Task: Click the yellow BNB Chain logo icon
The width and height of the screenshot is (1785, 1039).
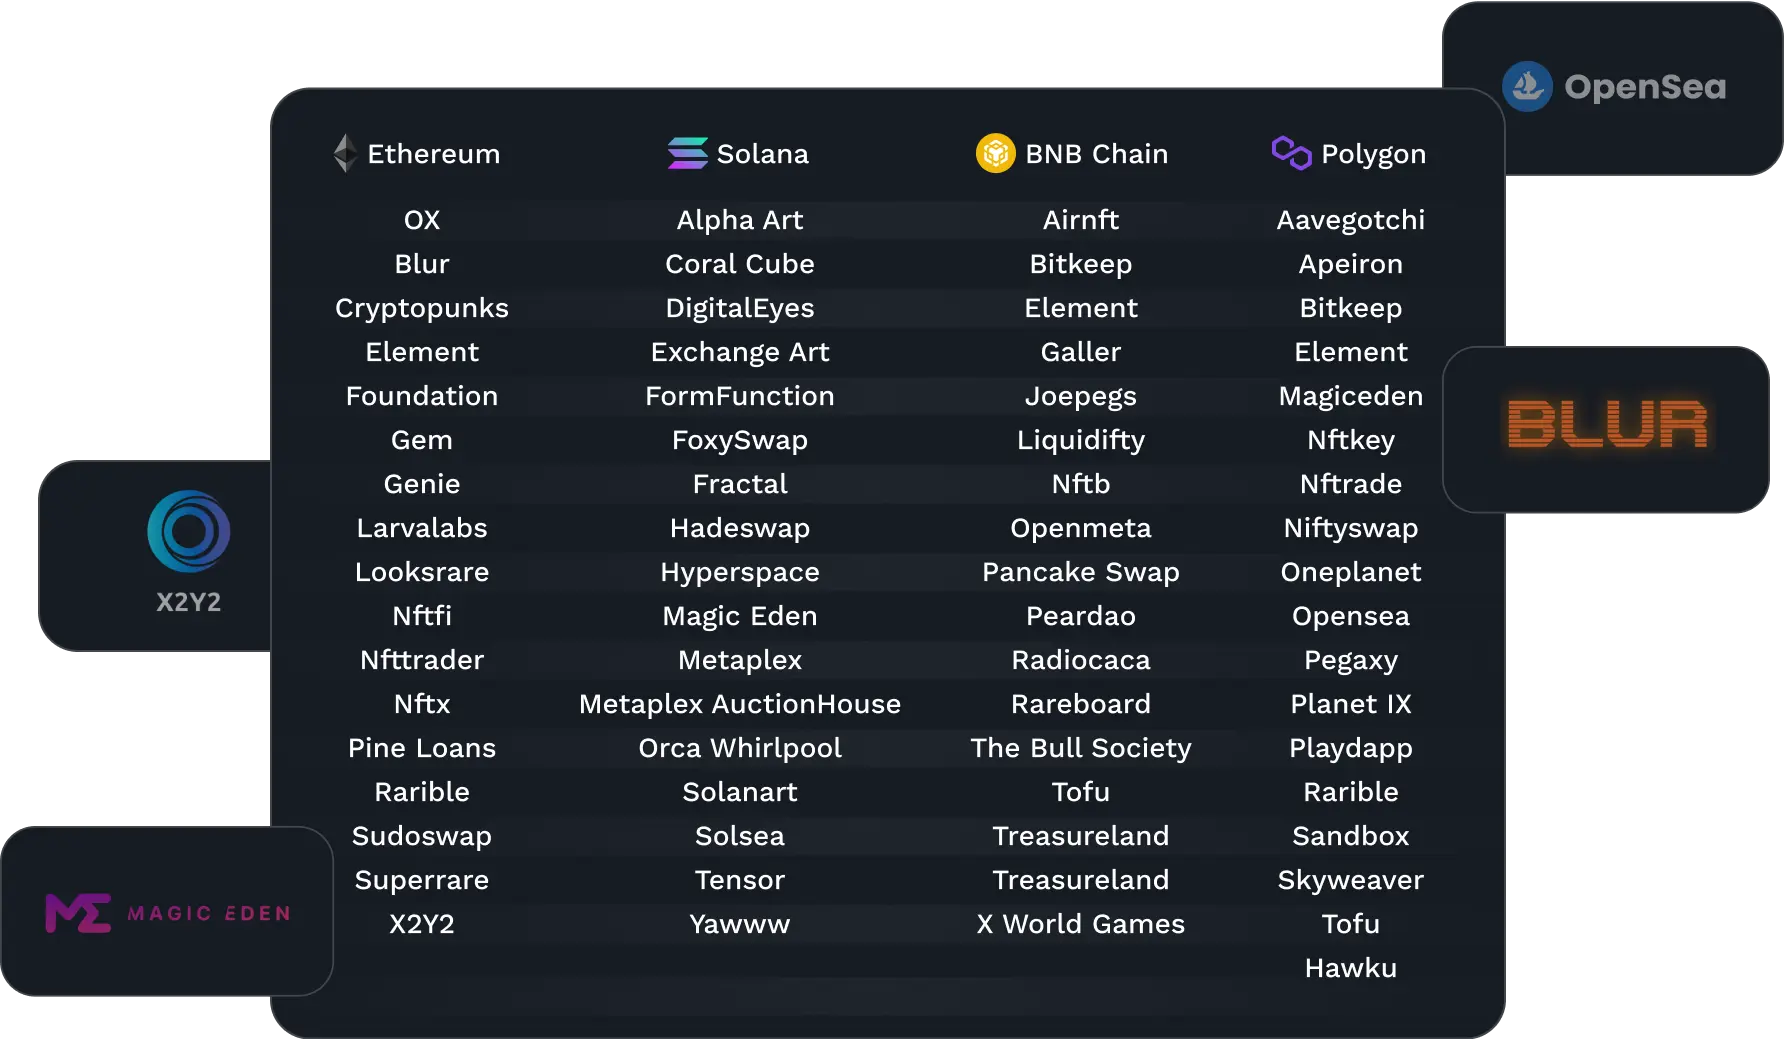Action: [995, 153]
